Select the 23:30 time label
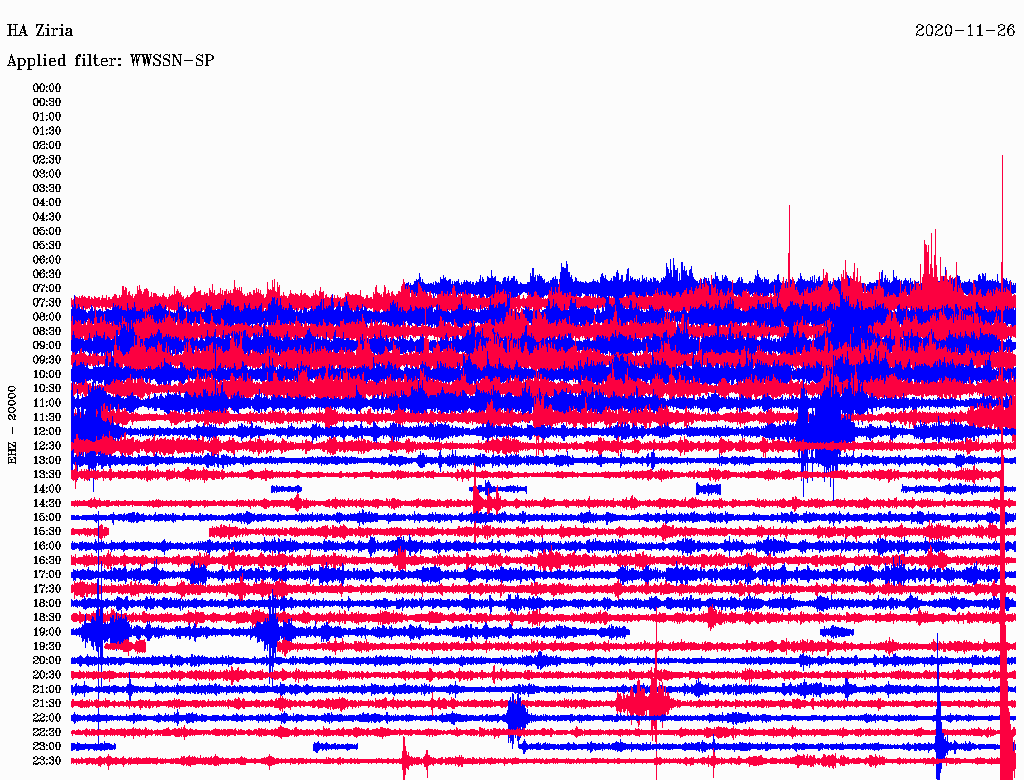Viewport: 1024px width, 780px height. 47,761
